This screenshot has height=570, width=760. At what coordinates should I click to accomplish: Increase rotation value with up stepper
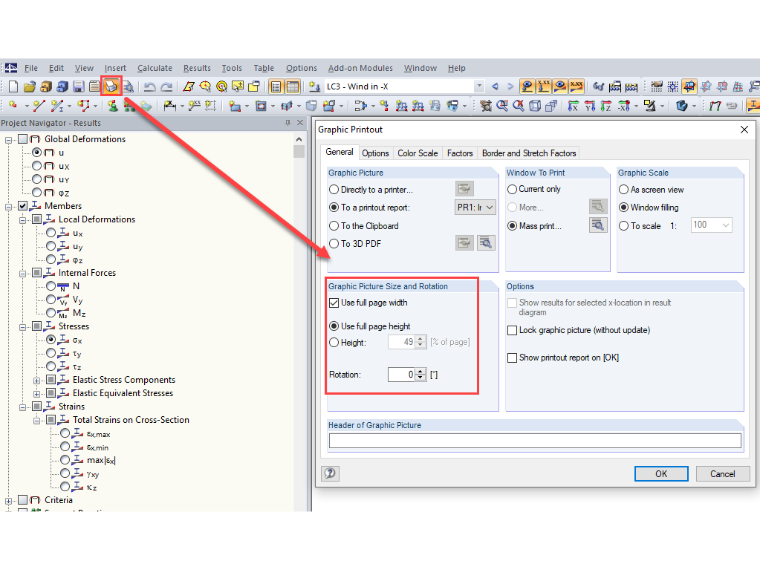(421, 371)
